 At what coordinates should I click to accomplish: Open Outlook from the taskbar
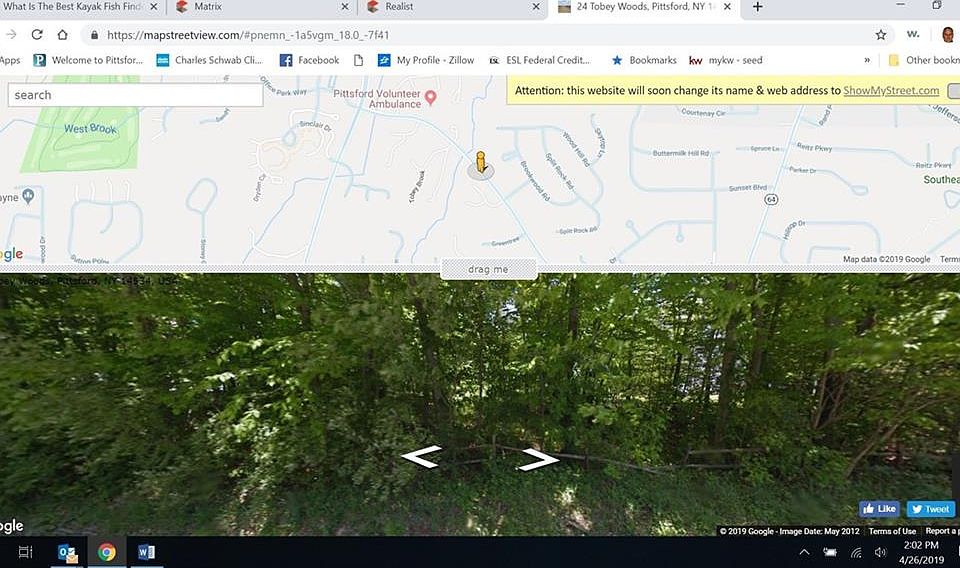pos(67,553)
